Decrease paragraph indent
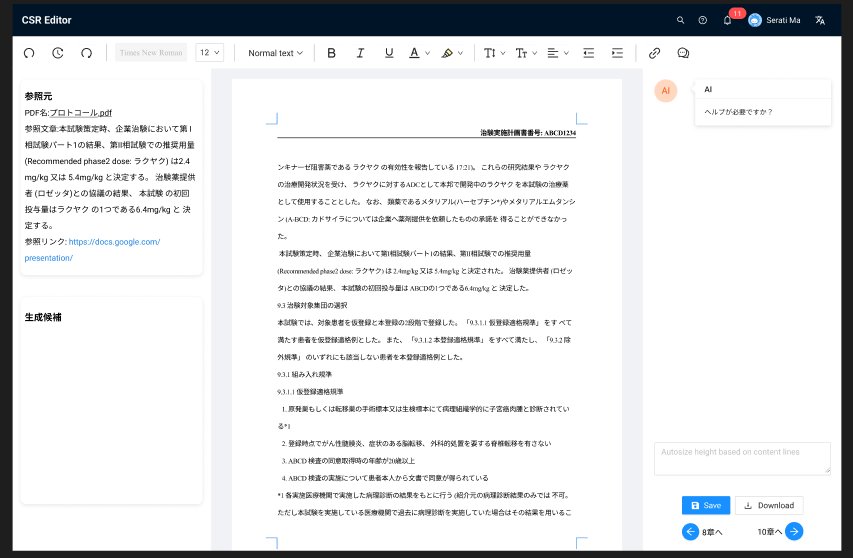Screen dimensions: 853x558 click(x=589, y=53)
